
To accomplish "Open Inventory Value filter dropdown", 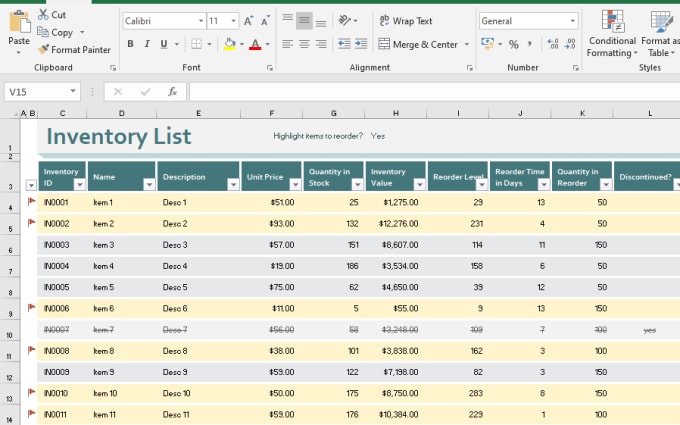I will (x=419, y=185).
